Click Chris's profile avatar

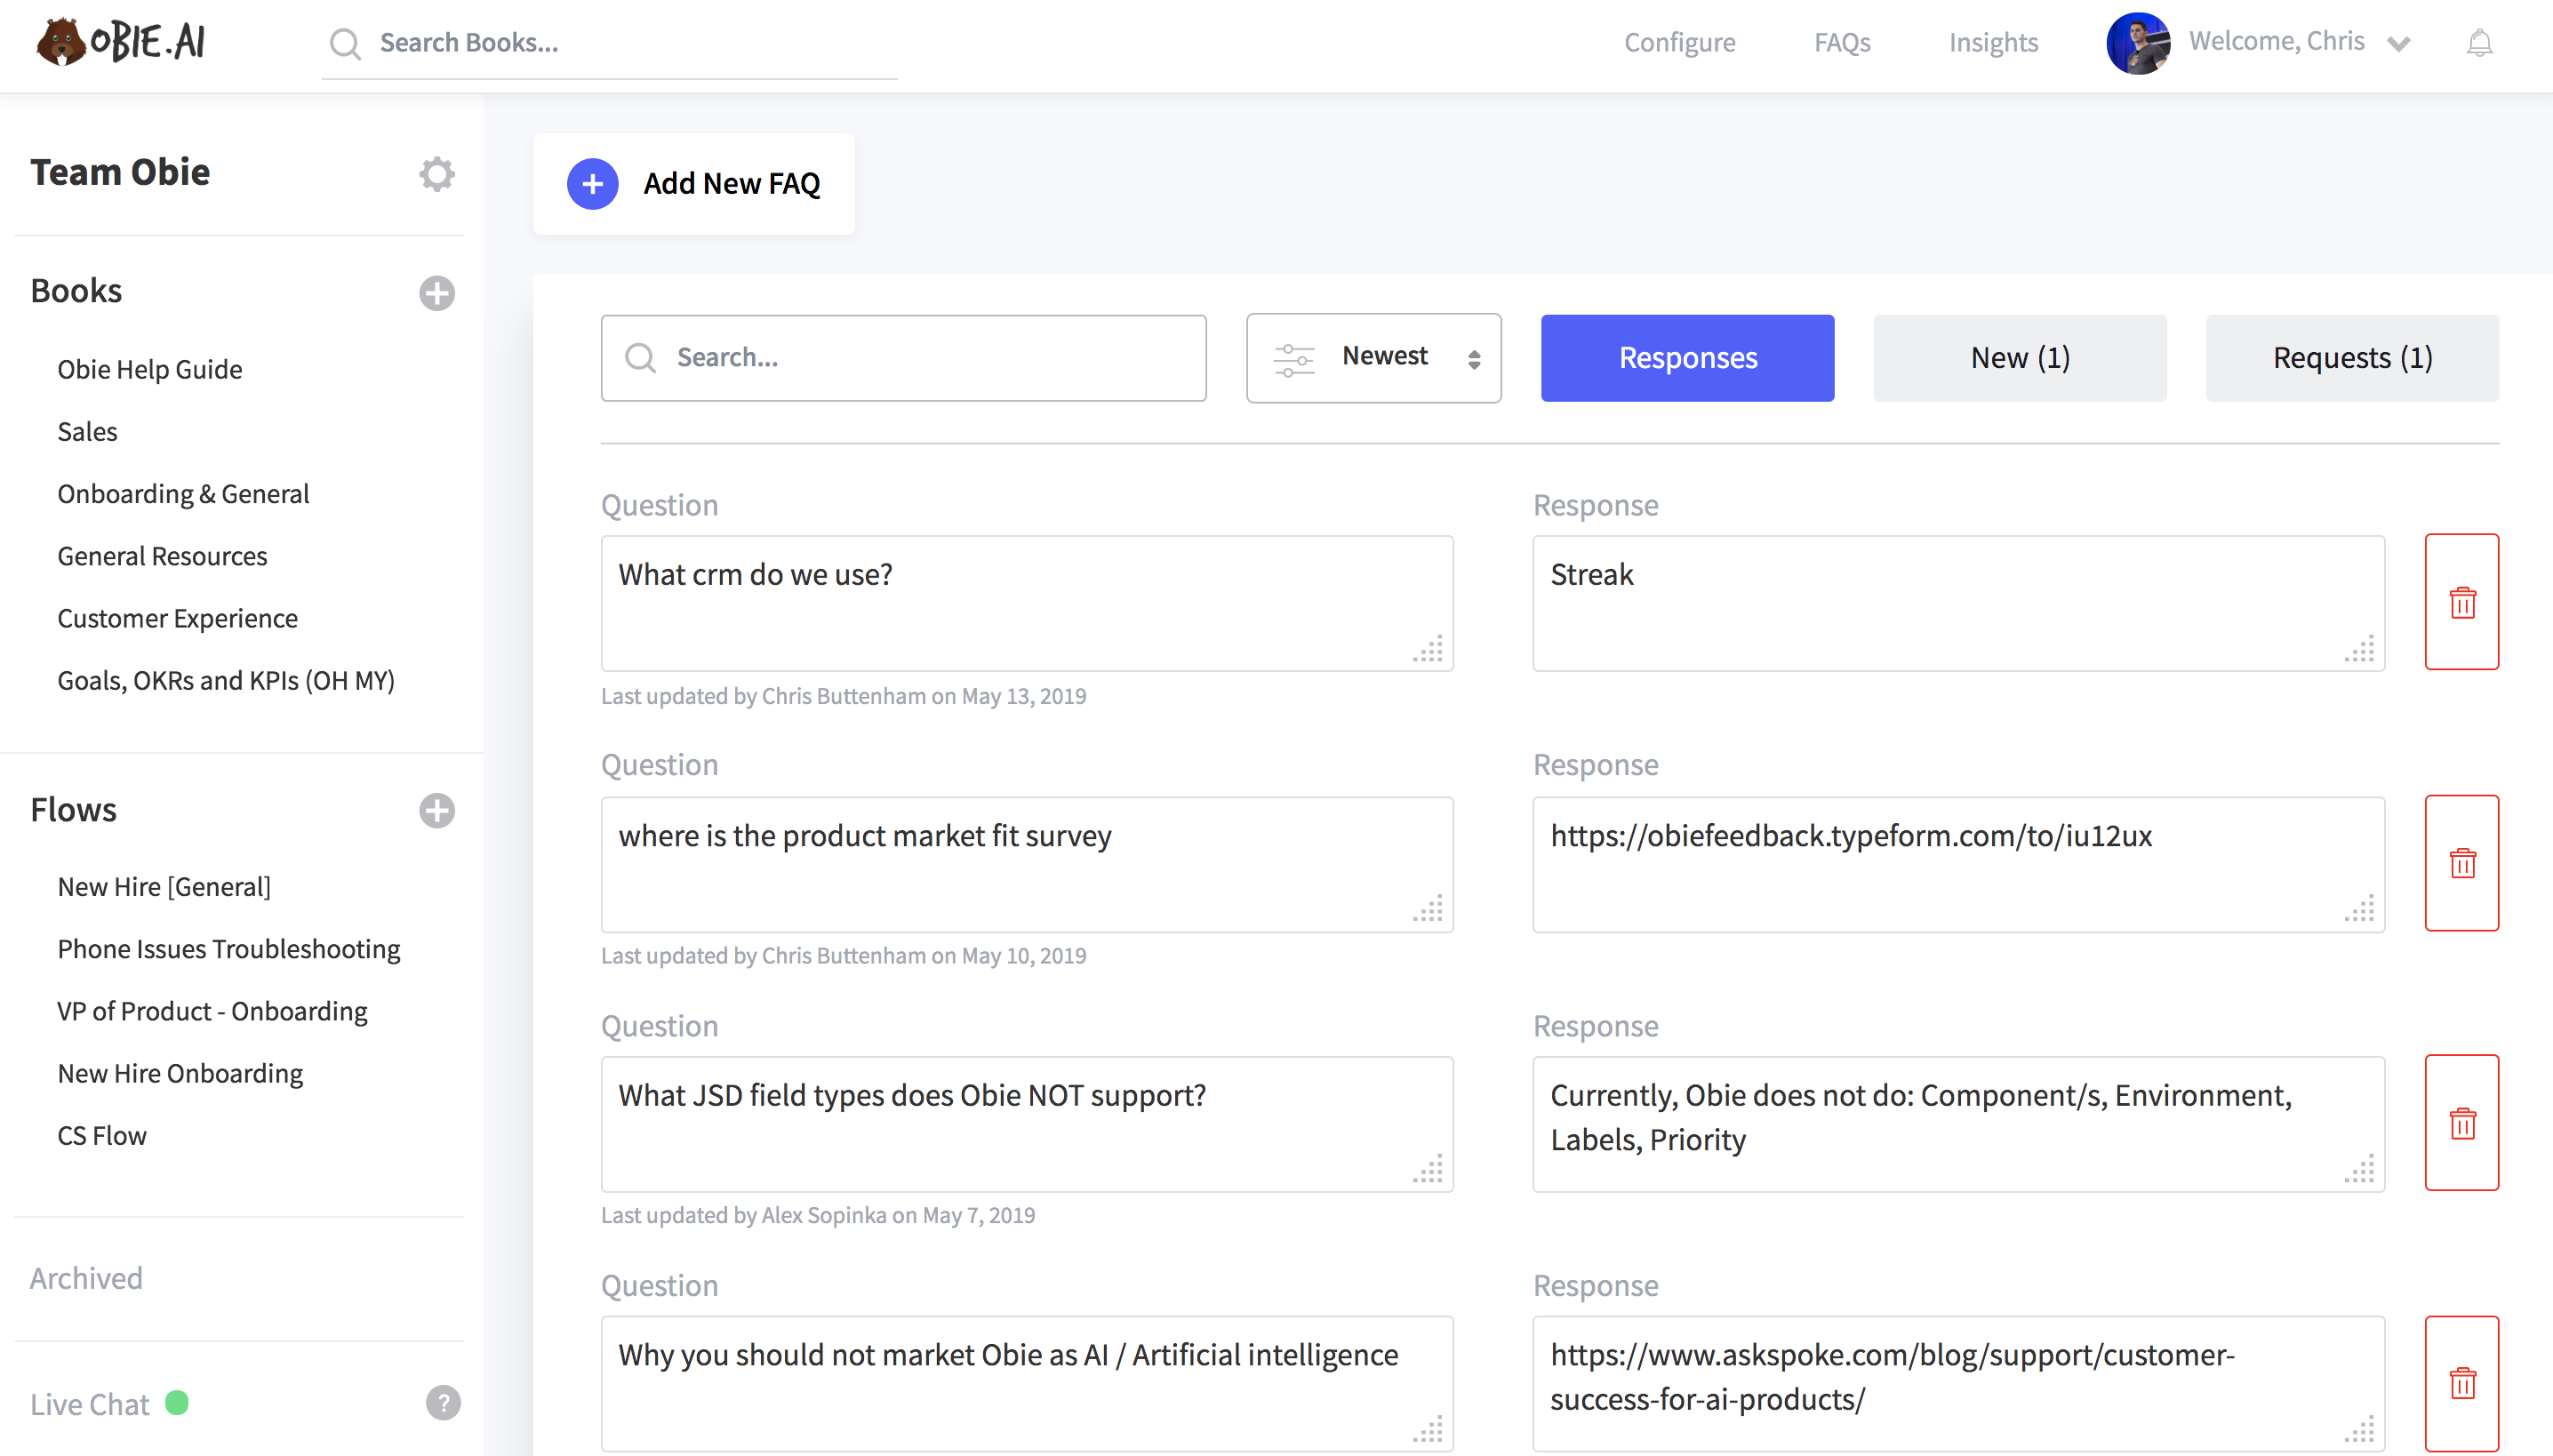click(x=2138, y=43)
